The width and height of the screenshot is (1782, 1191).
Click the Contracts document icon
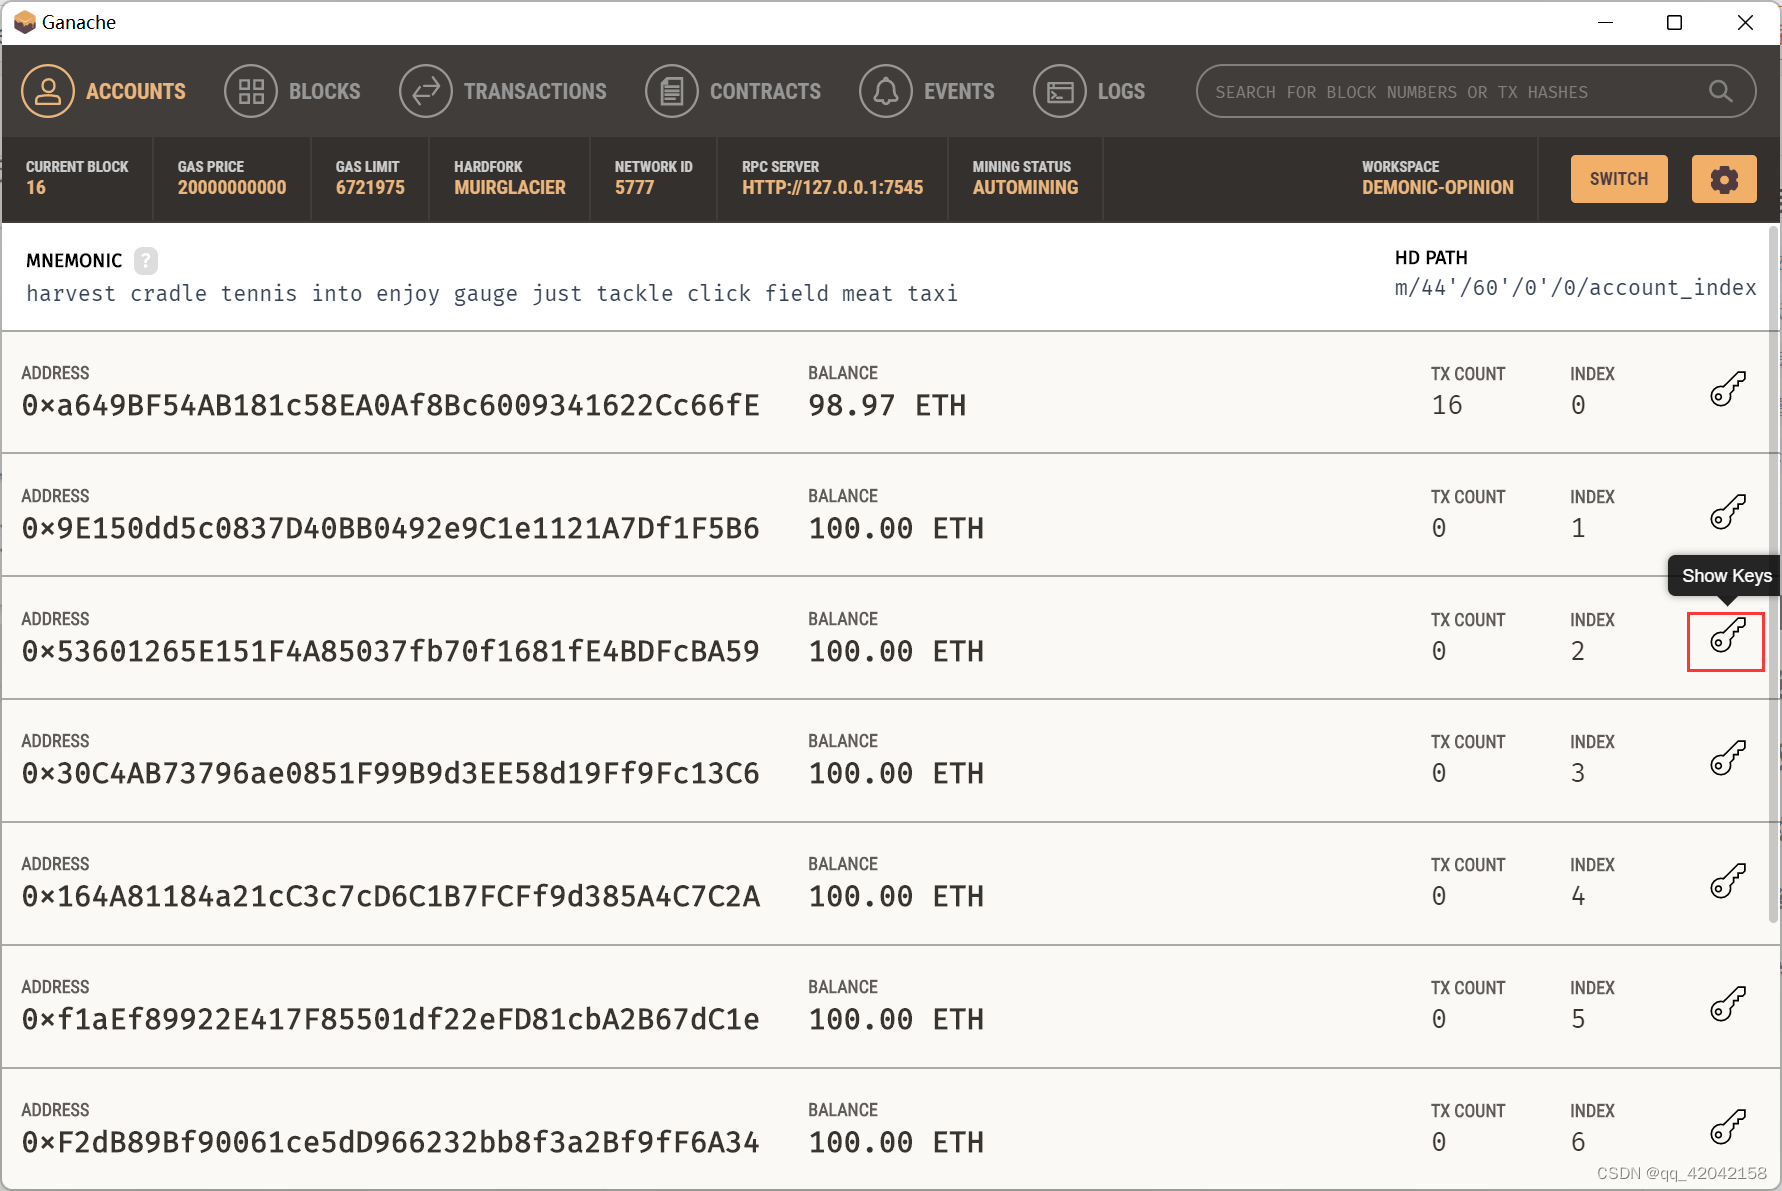click(672, 91)
